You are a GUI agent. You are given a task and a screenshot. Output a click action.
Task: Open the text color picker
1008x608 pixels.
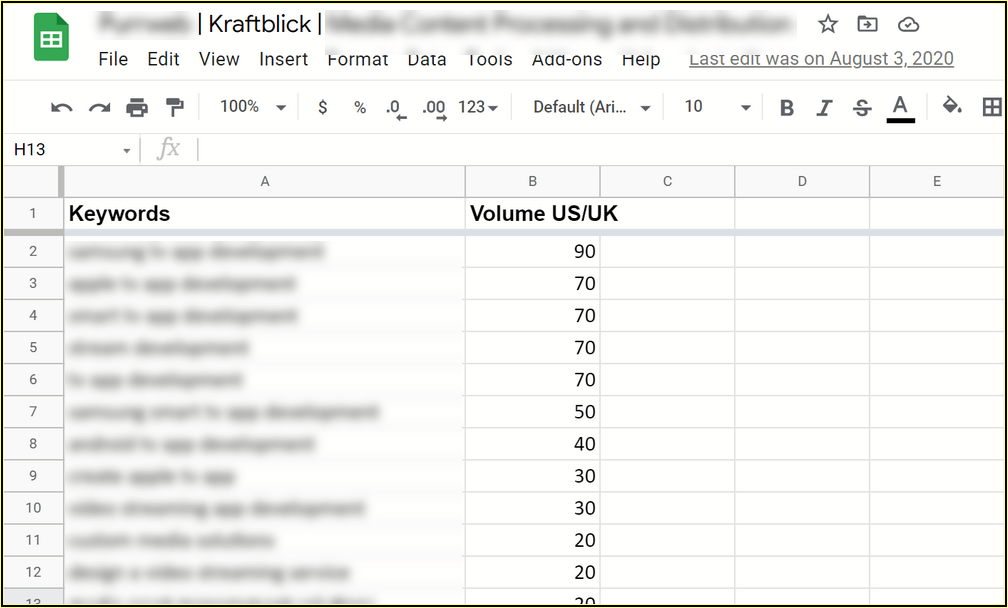[900, 107]
